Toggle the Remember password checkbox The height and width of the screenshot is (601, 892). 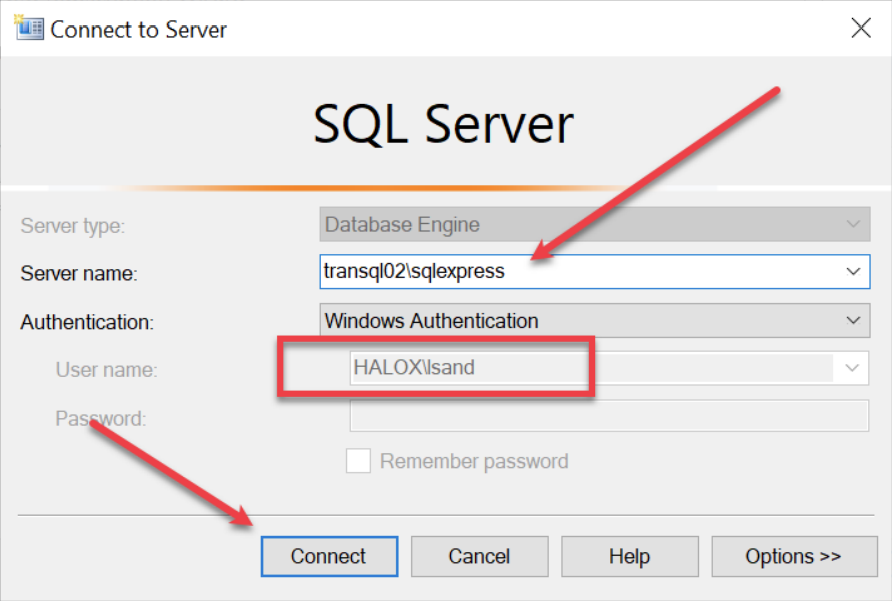(358, 461)
